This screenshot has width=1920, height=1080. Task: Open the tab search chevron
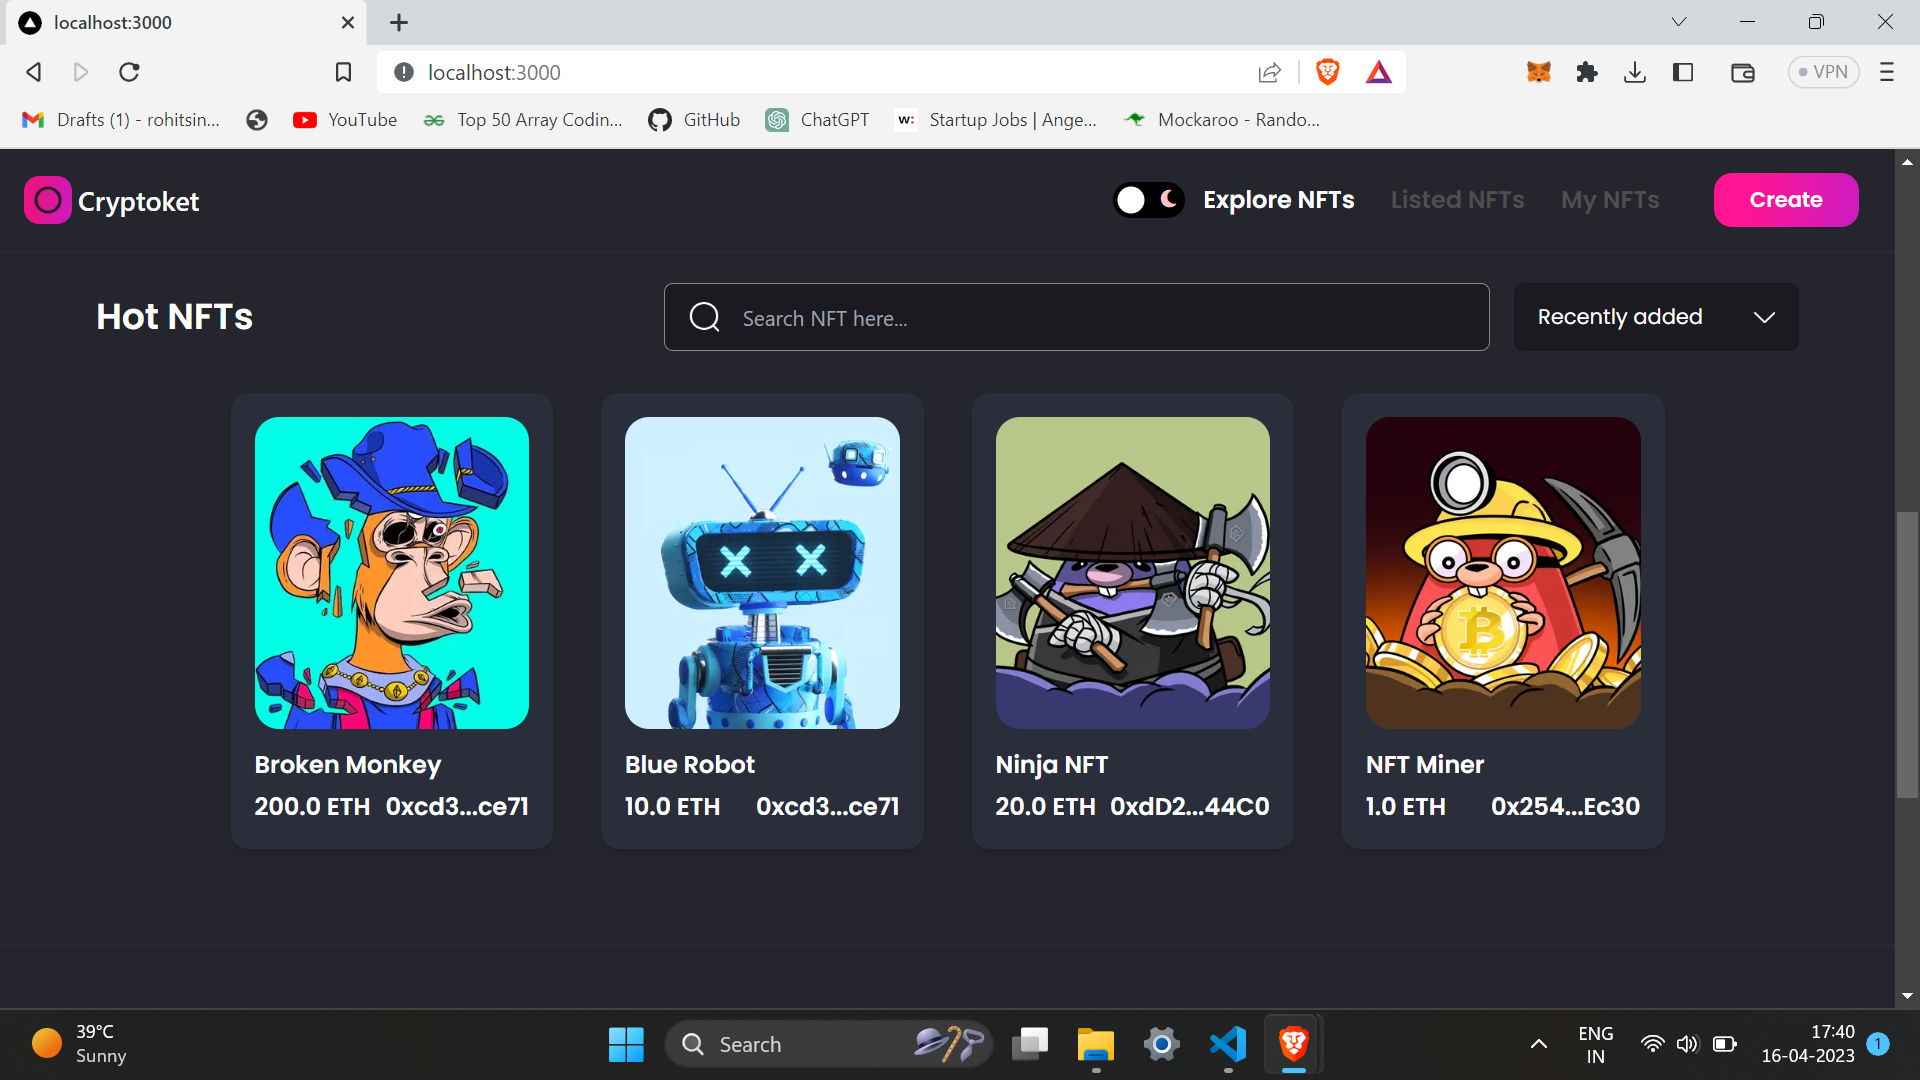click(1679, 22)
